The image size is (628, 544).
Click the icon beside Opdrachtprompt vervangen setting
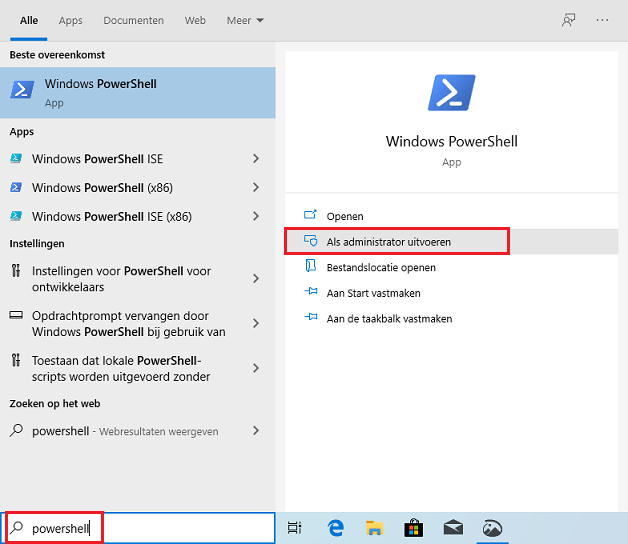(x=16, y=315)
